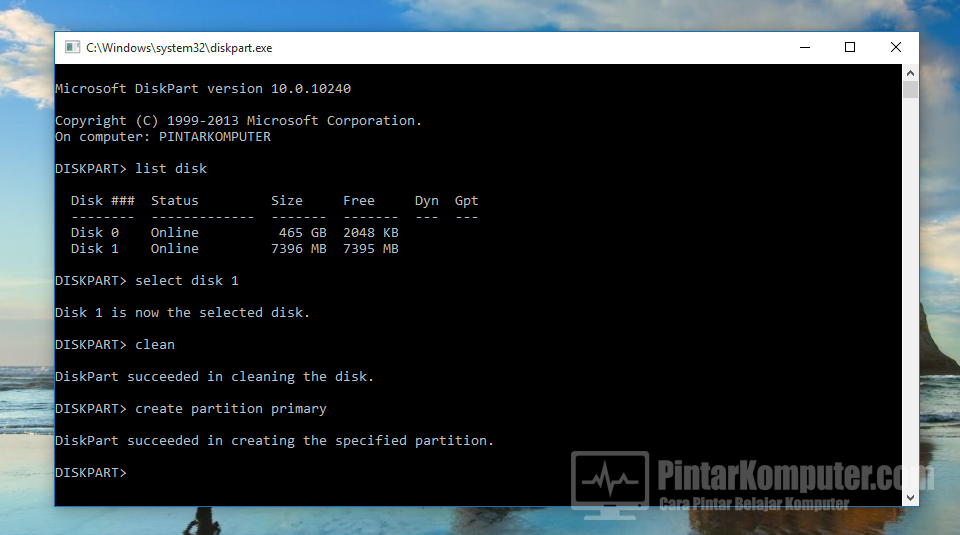The width and height of the screenshot is (960, 535).
Task: Click the vertical scrollbar thumb
Action: click(910, 89)
